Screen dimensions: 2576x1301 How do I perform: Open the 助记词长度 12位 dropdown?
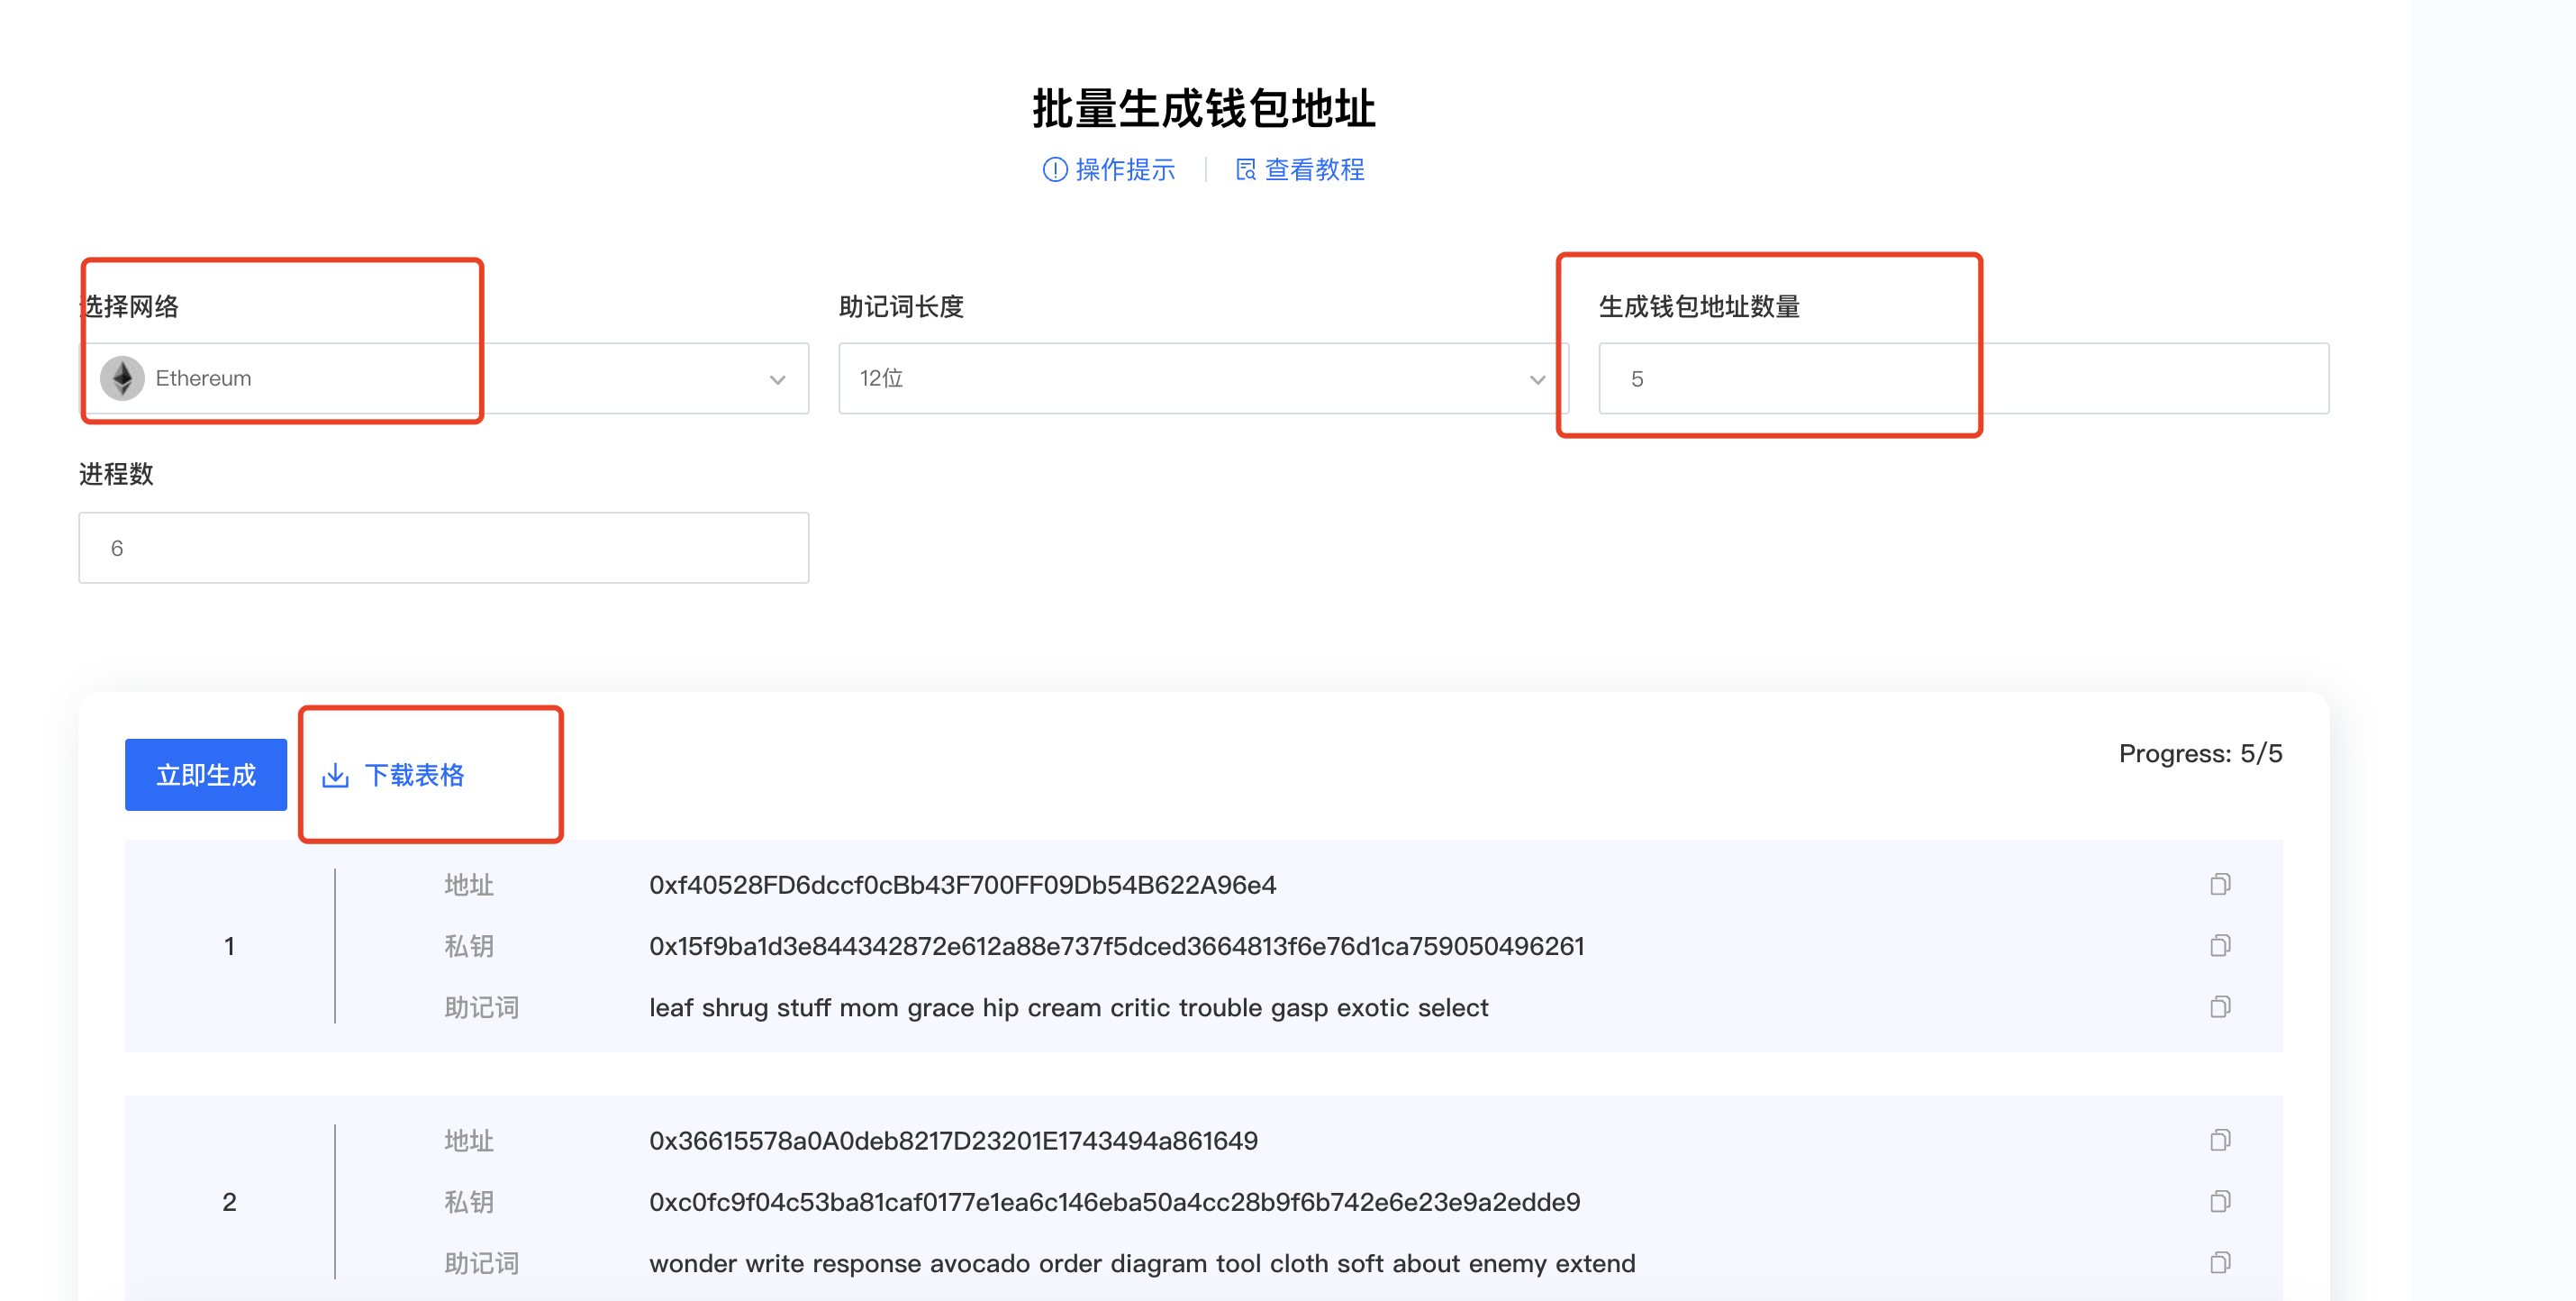1203,378
